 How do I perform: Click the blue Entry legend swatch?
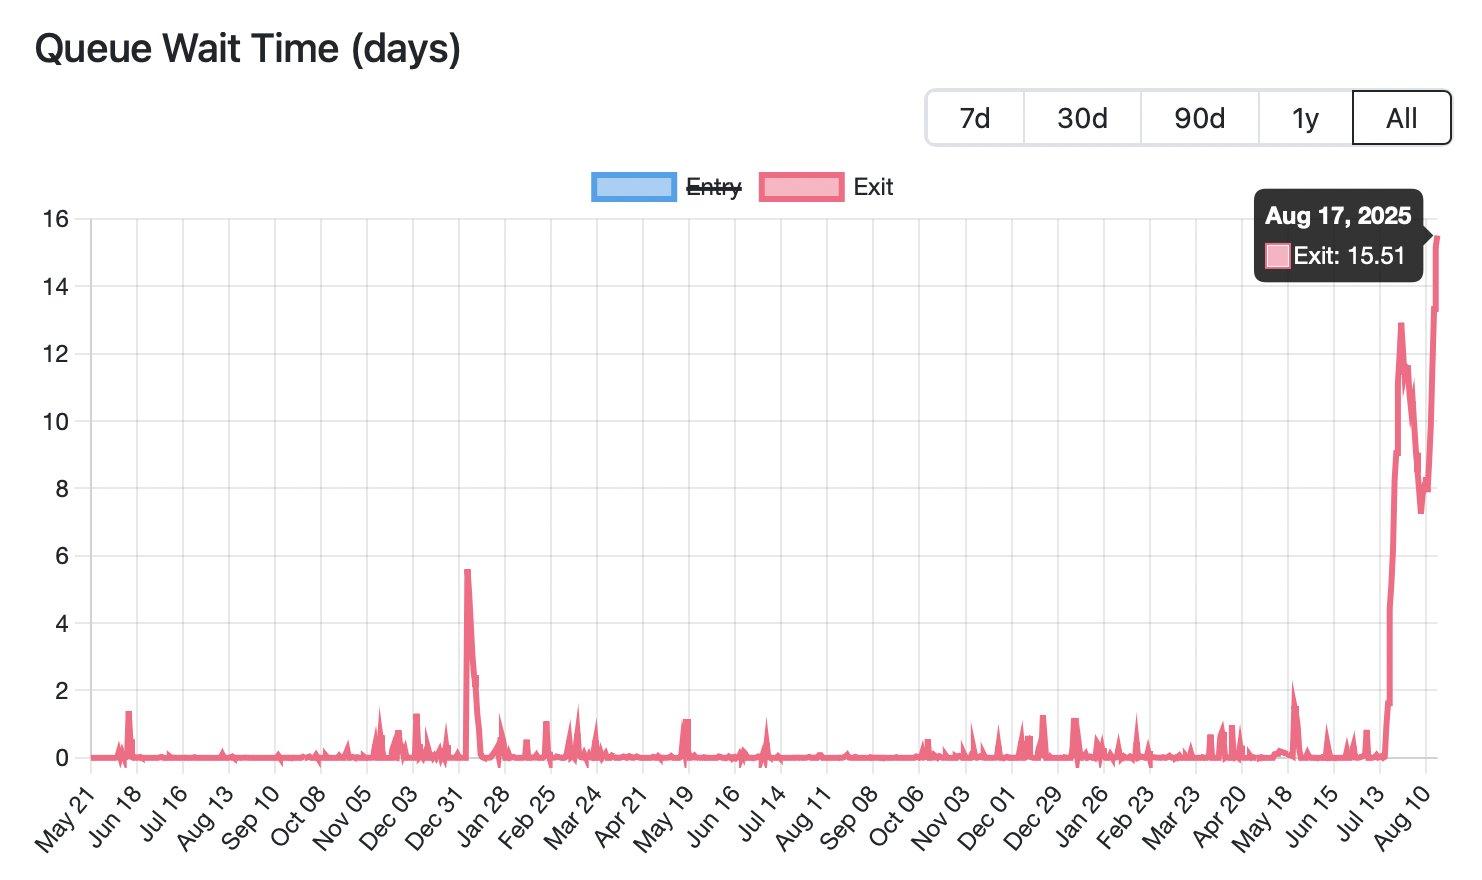(x=633, y=187)
